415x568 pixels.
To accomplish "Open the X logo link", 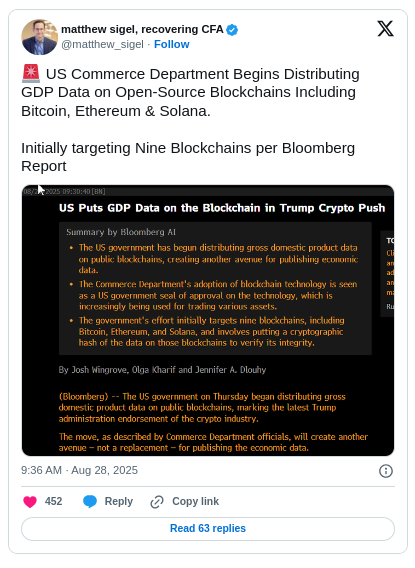I will point(385,29).
